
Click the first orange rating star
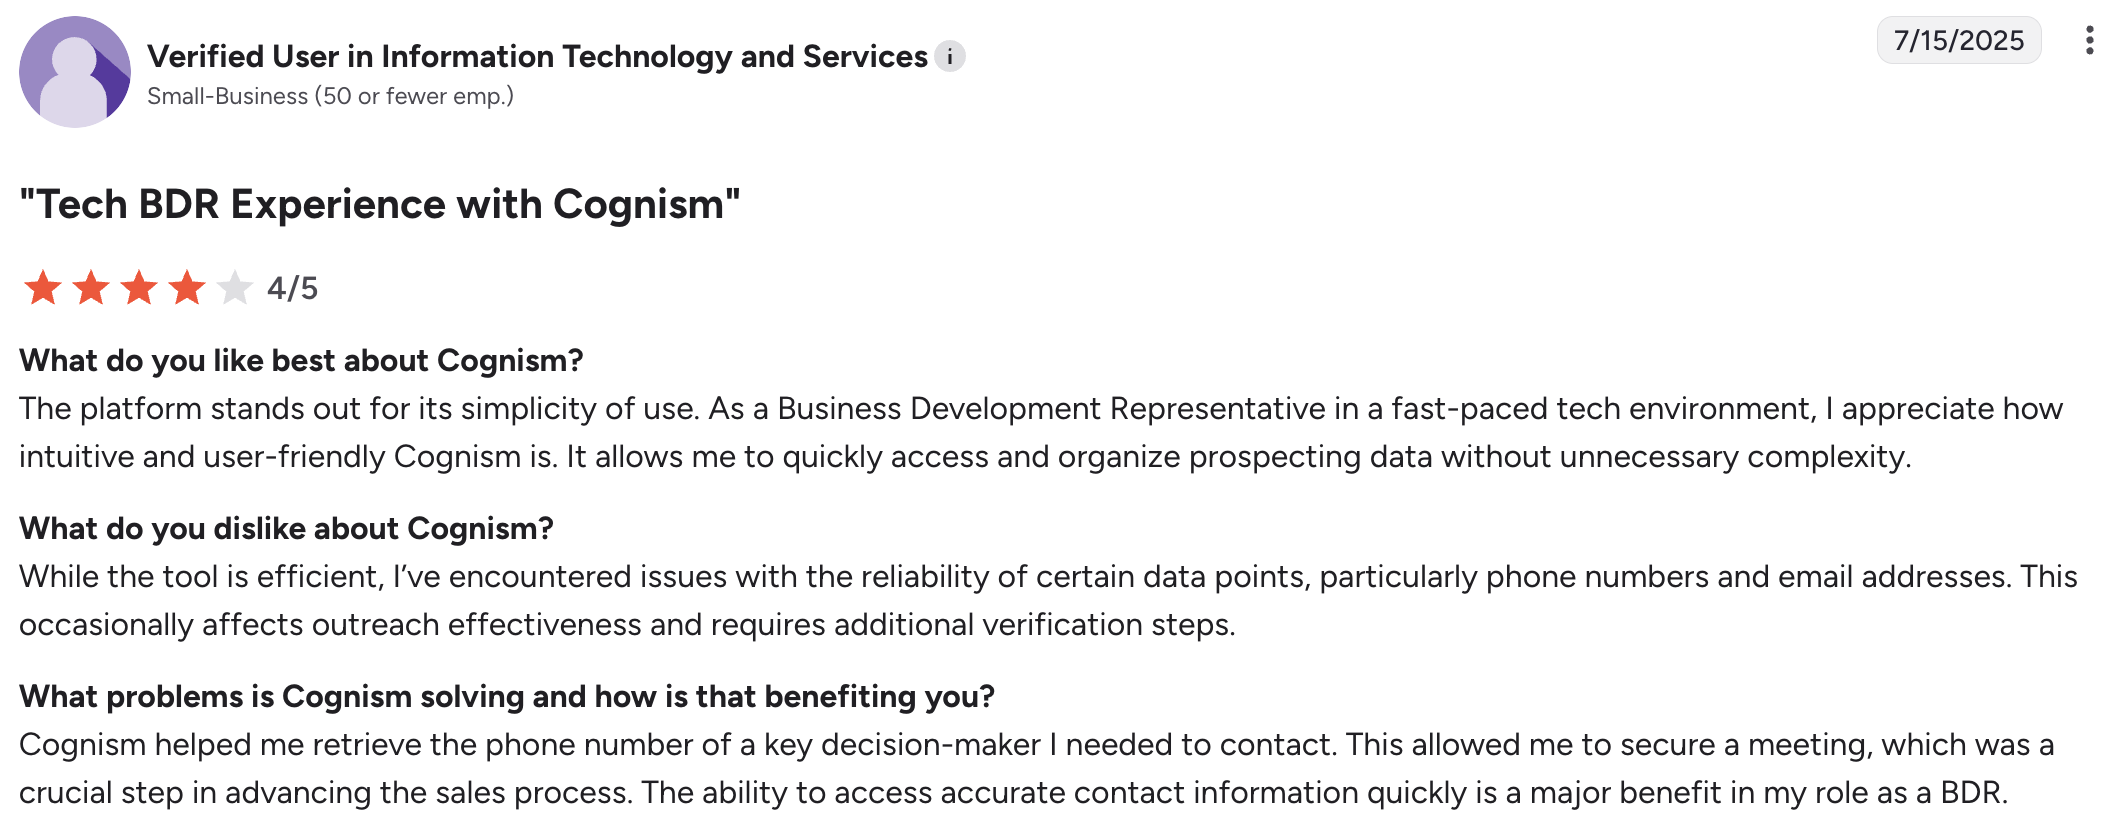(x=42, y=288)
